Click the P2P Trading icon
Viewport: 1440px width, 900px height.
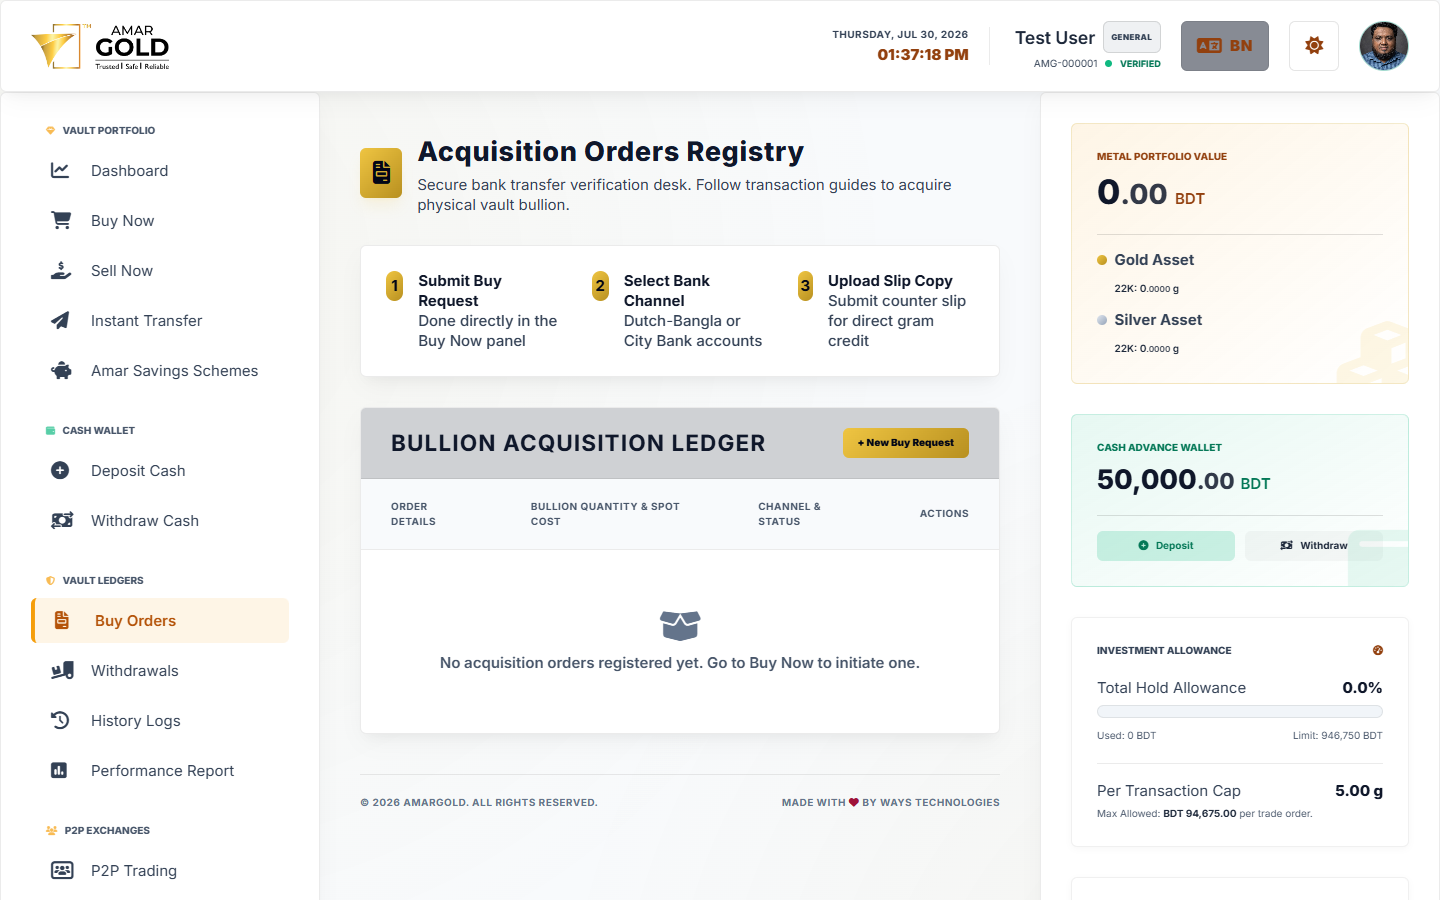tap(62, 870)
